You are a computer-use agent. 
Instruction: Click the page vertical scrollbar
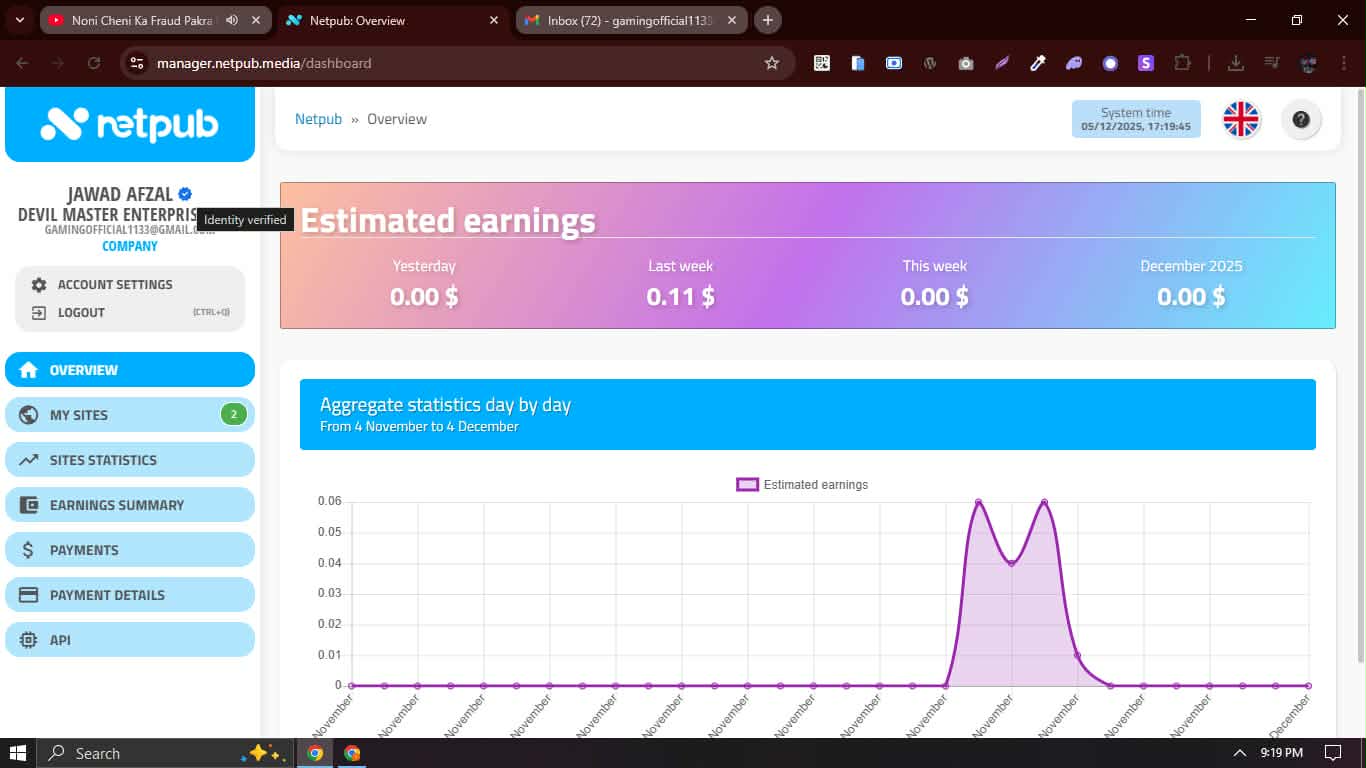tap(1360, 375)
